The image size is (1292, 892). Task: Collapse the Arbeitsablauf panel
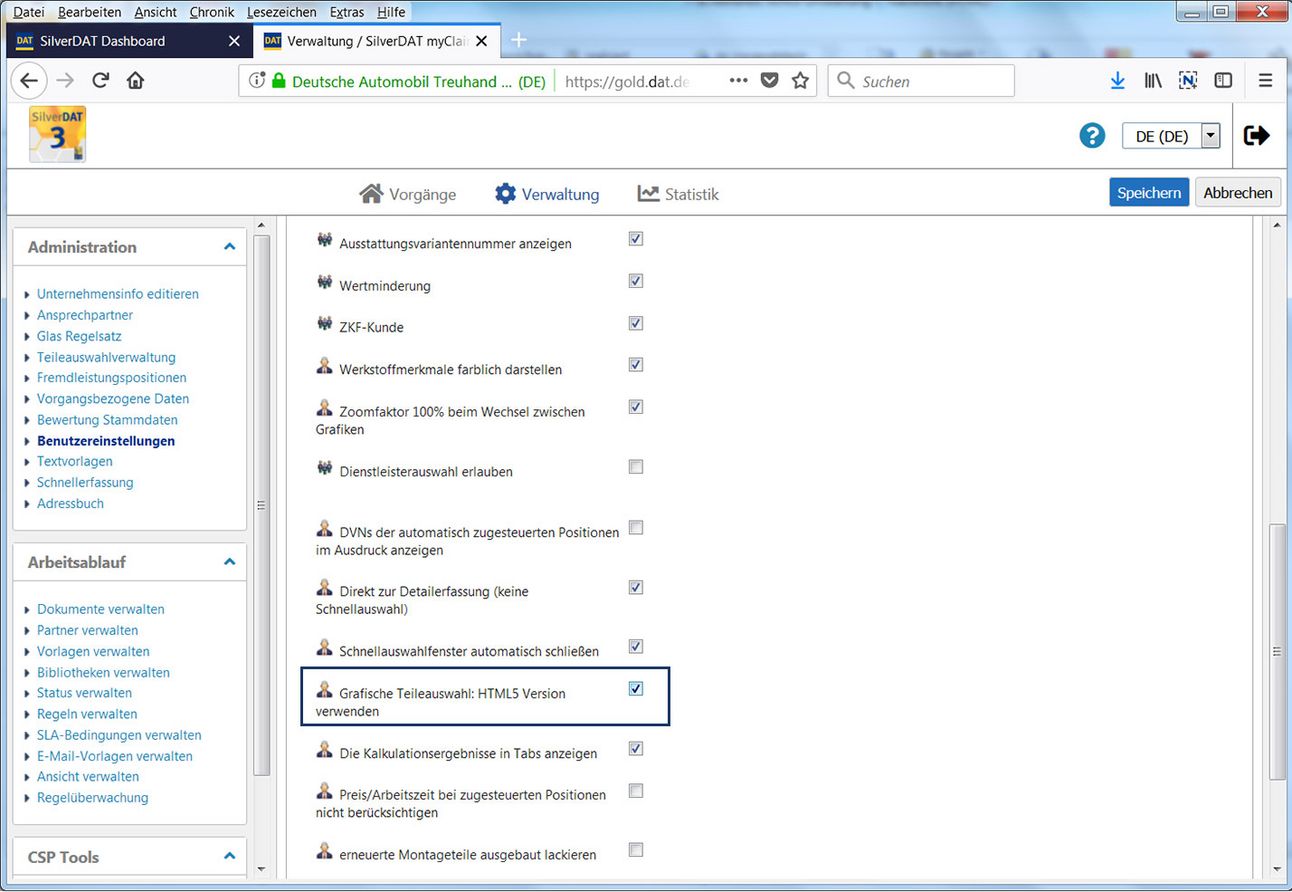[x=229, y=562]
